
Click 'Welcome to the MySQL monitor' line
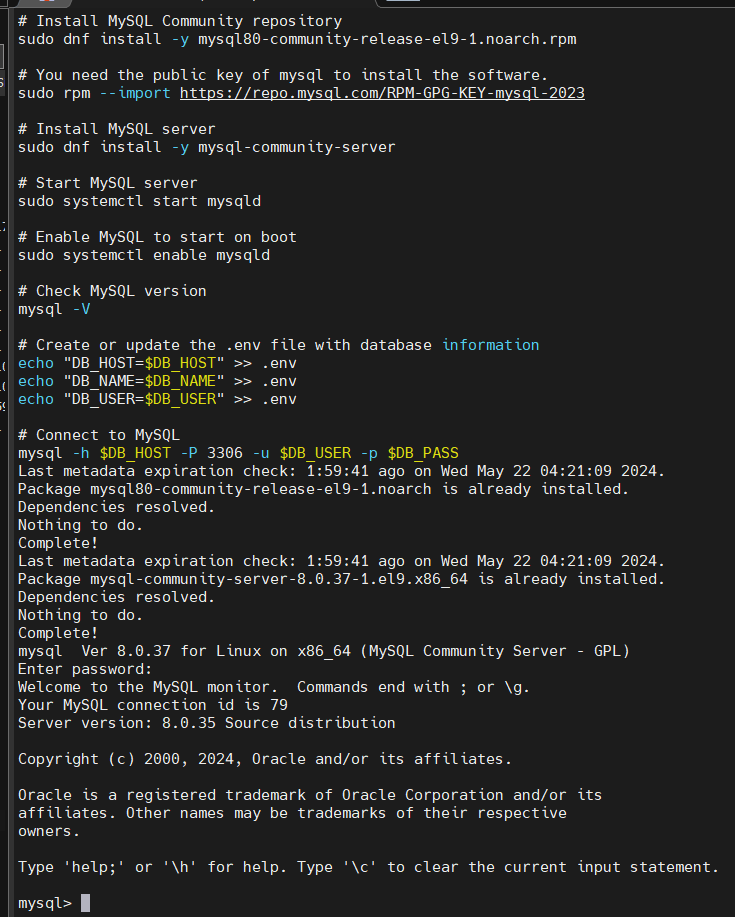click(x=274, y=687)
